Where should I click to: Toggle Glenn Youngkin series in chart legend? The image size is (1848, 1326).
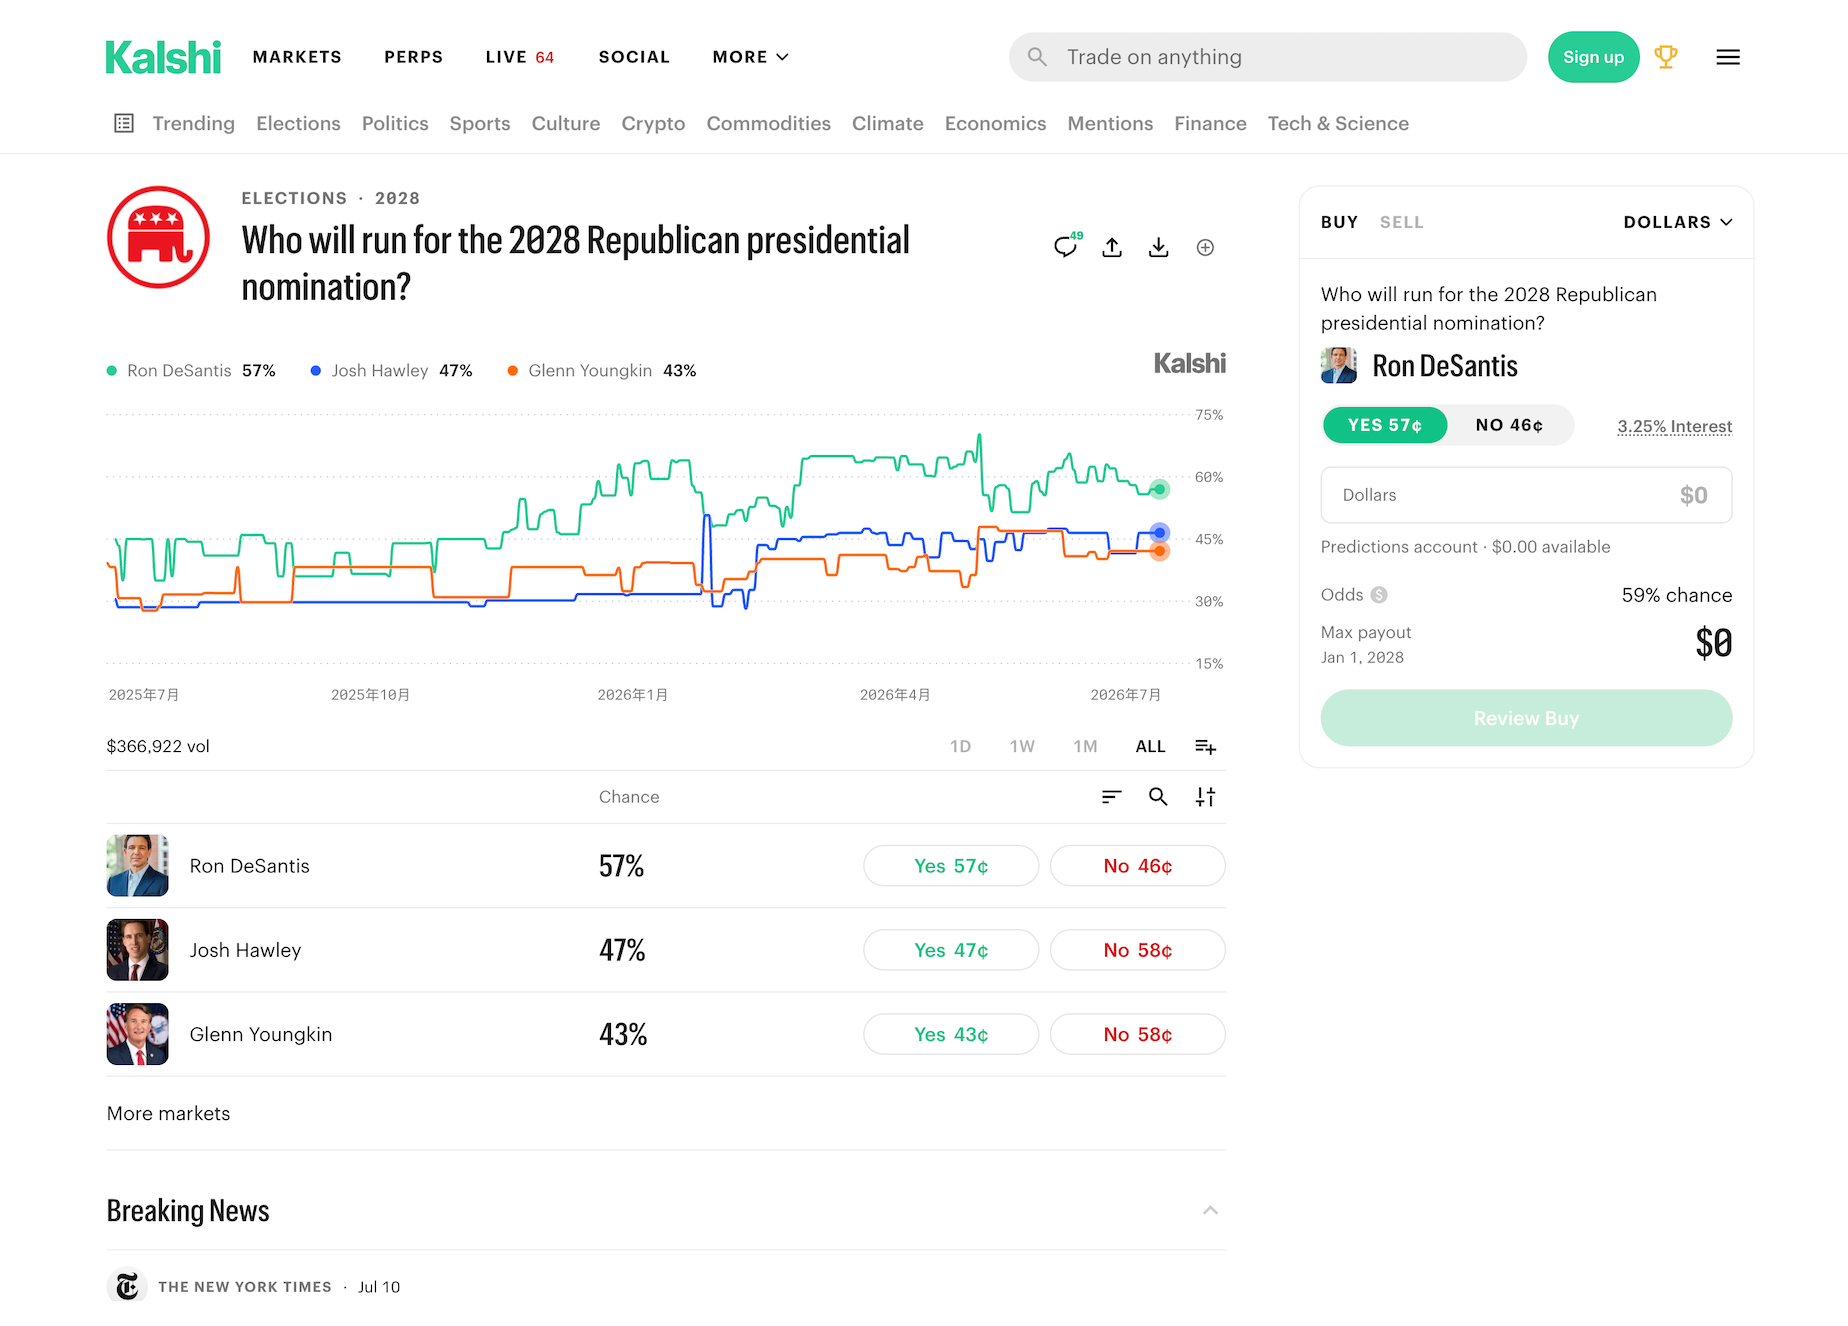pos(602,371)
